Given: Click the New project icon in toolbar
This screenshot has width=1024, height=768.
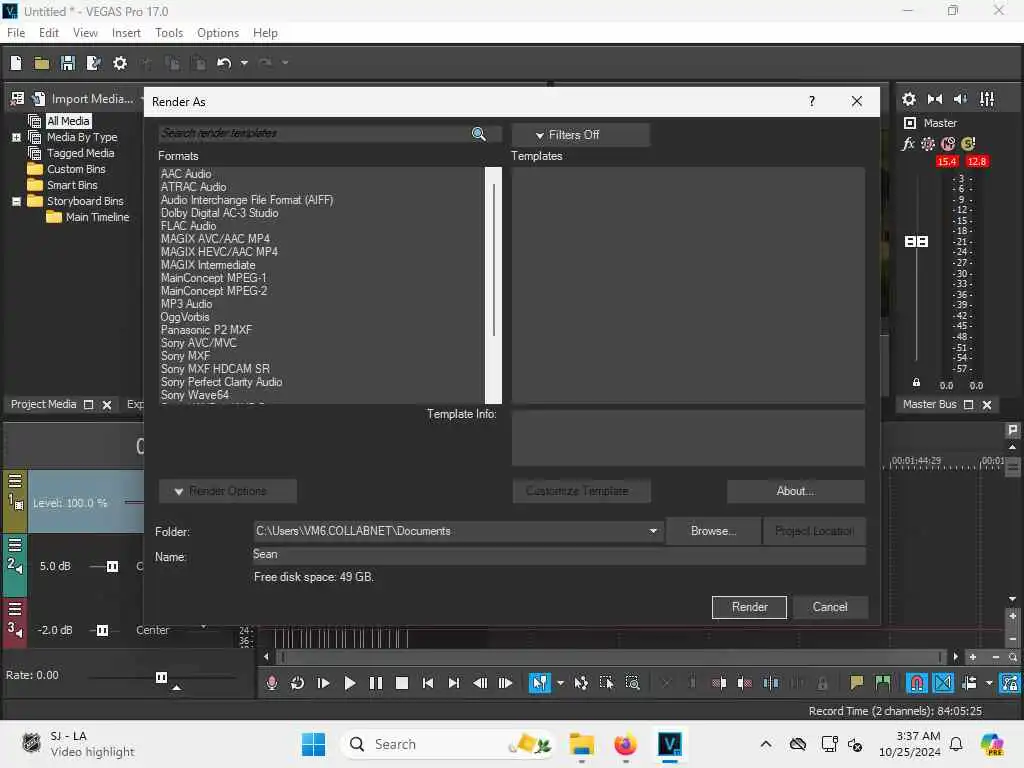Looking at the screenshot, I should (16, 63).
